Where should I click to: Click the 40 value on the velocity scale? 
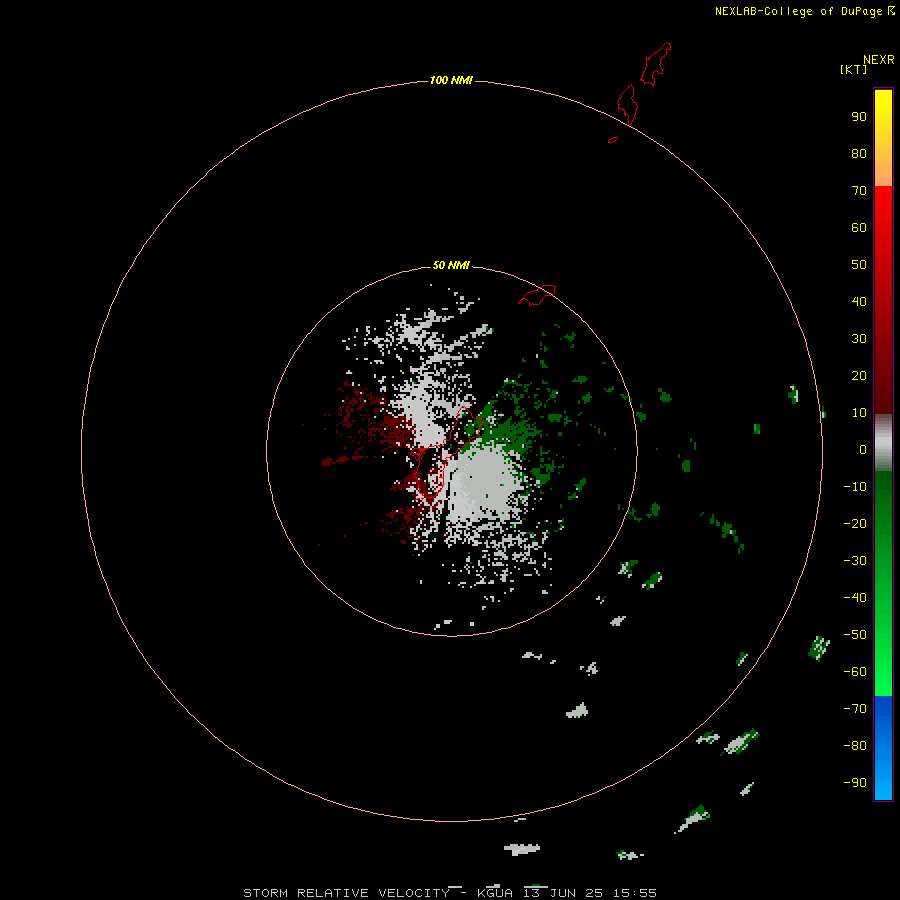point(859,301)
